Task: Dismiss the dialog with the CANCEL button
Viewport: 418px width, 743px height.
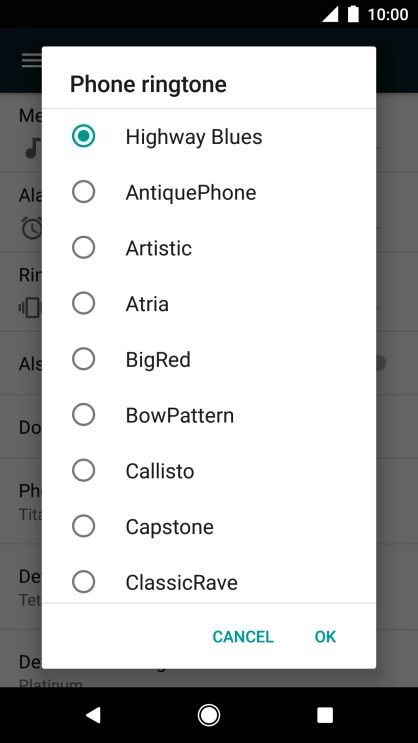Action: (243, 636)
